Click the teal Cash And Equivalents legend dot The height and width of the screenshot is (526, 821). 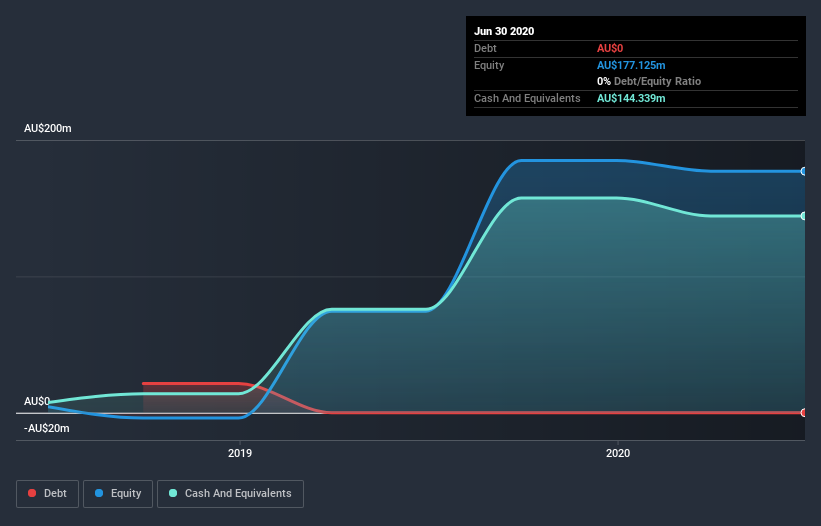pyautogui.click(x=173, y=493)
